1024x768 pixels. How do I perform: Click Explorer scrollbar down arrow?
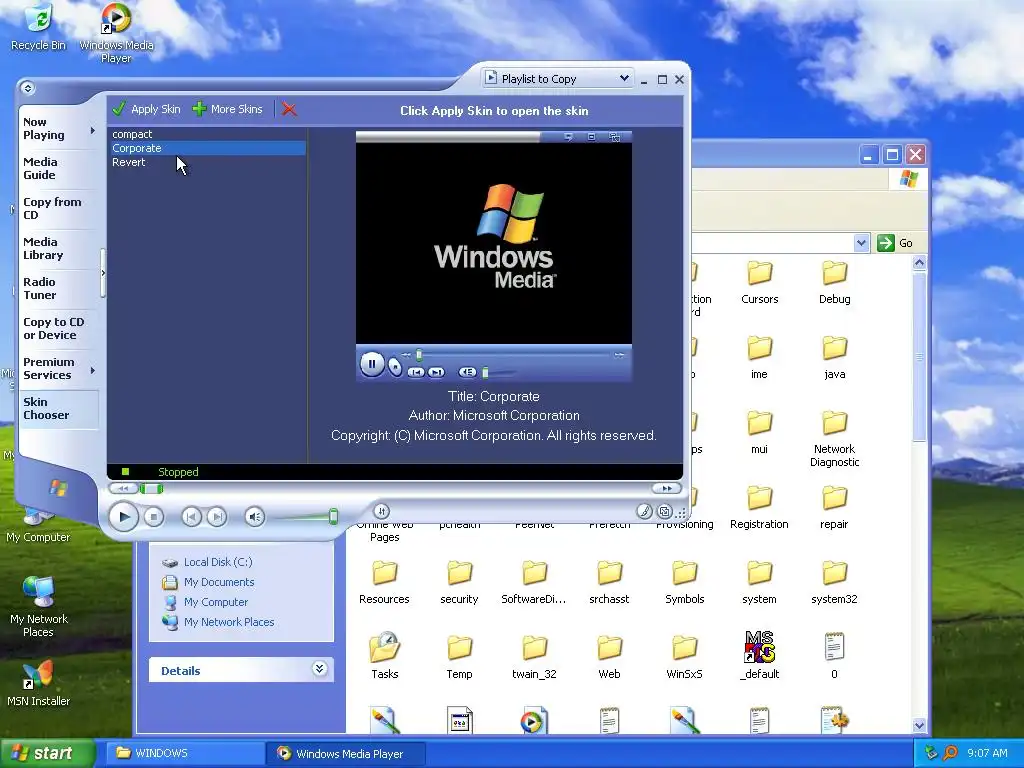[920, 725]
